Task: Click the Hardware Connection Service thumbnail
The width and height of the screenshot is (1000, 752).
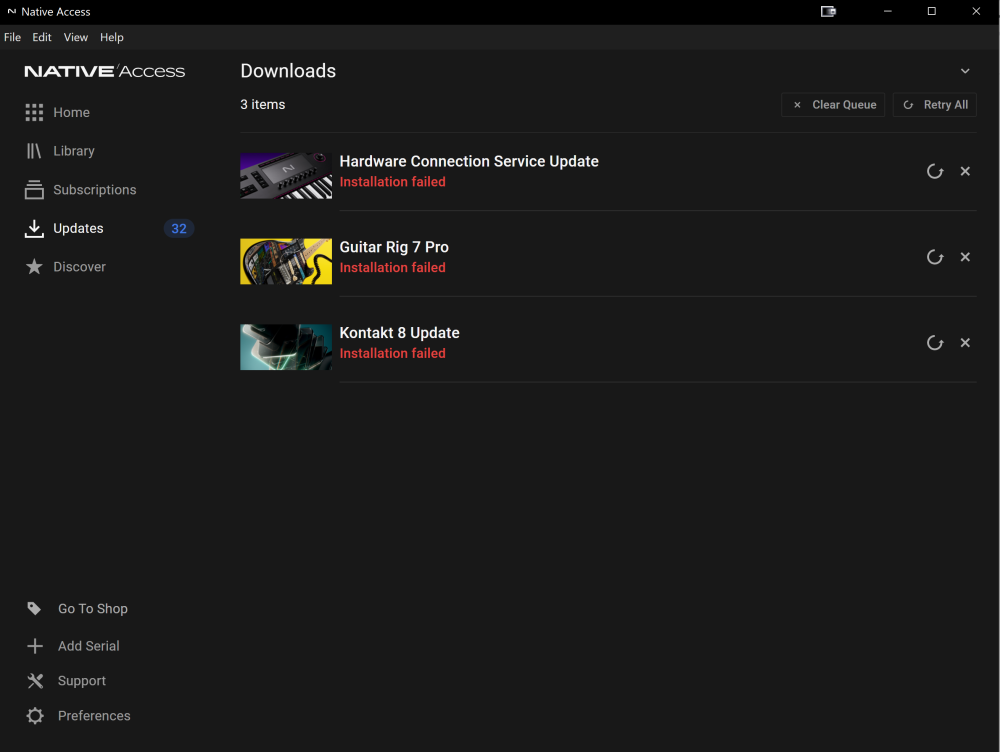Action: click(x=286, y=175)
